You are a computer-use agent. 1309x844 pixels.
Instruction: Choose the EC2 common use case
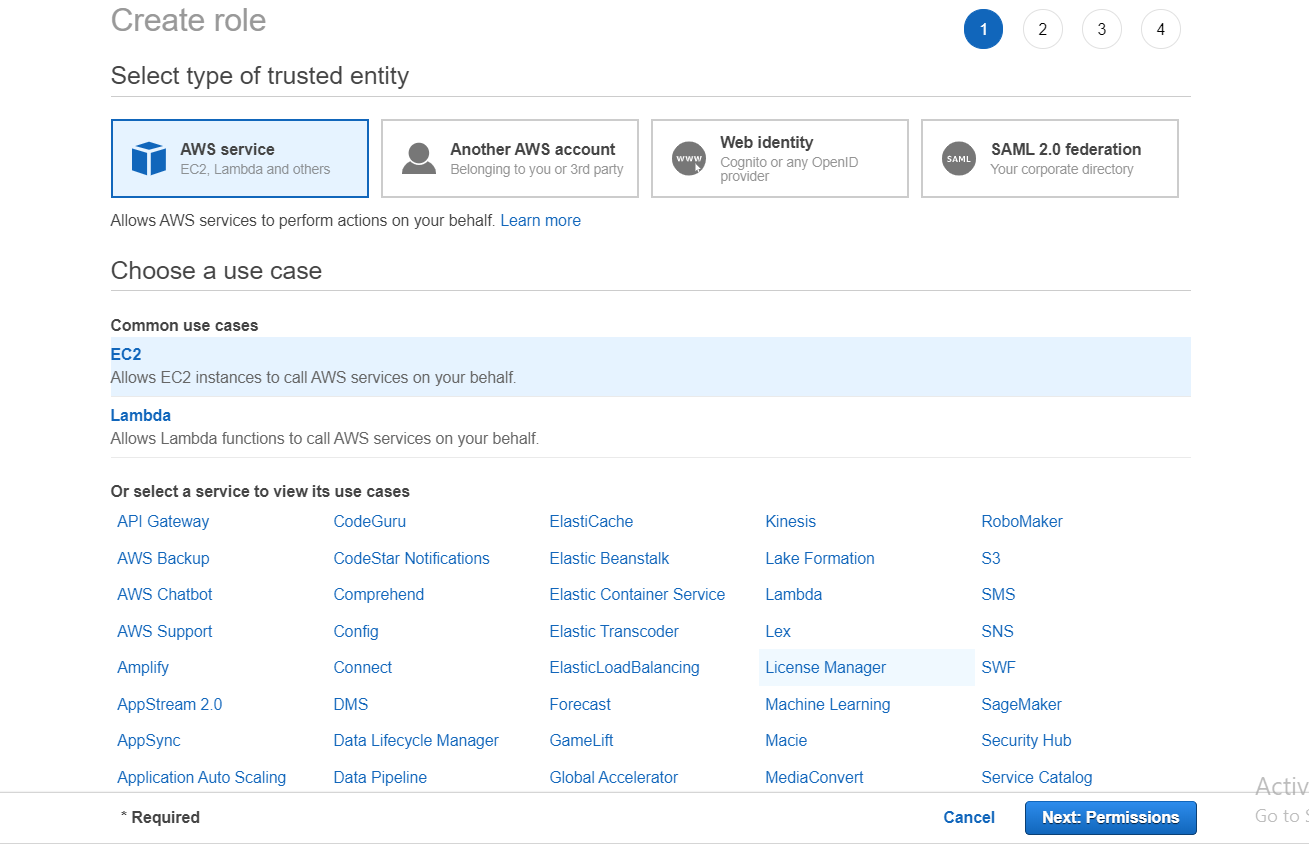click(x=126, y=355)
